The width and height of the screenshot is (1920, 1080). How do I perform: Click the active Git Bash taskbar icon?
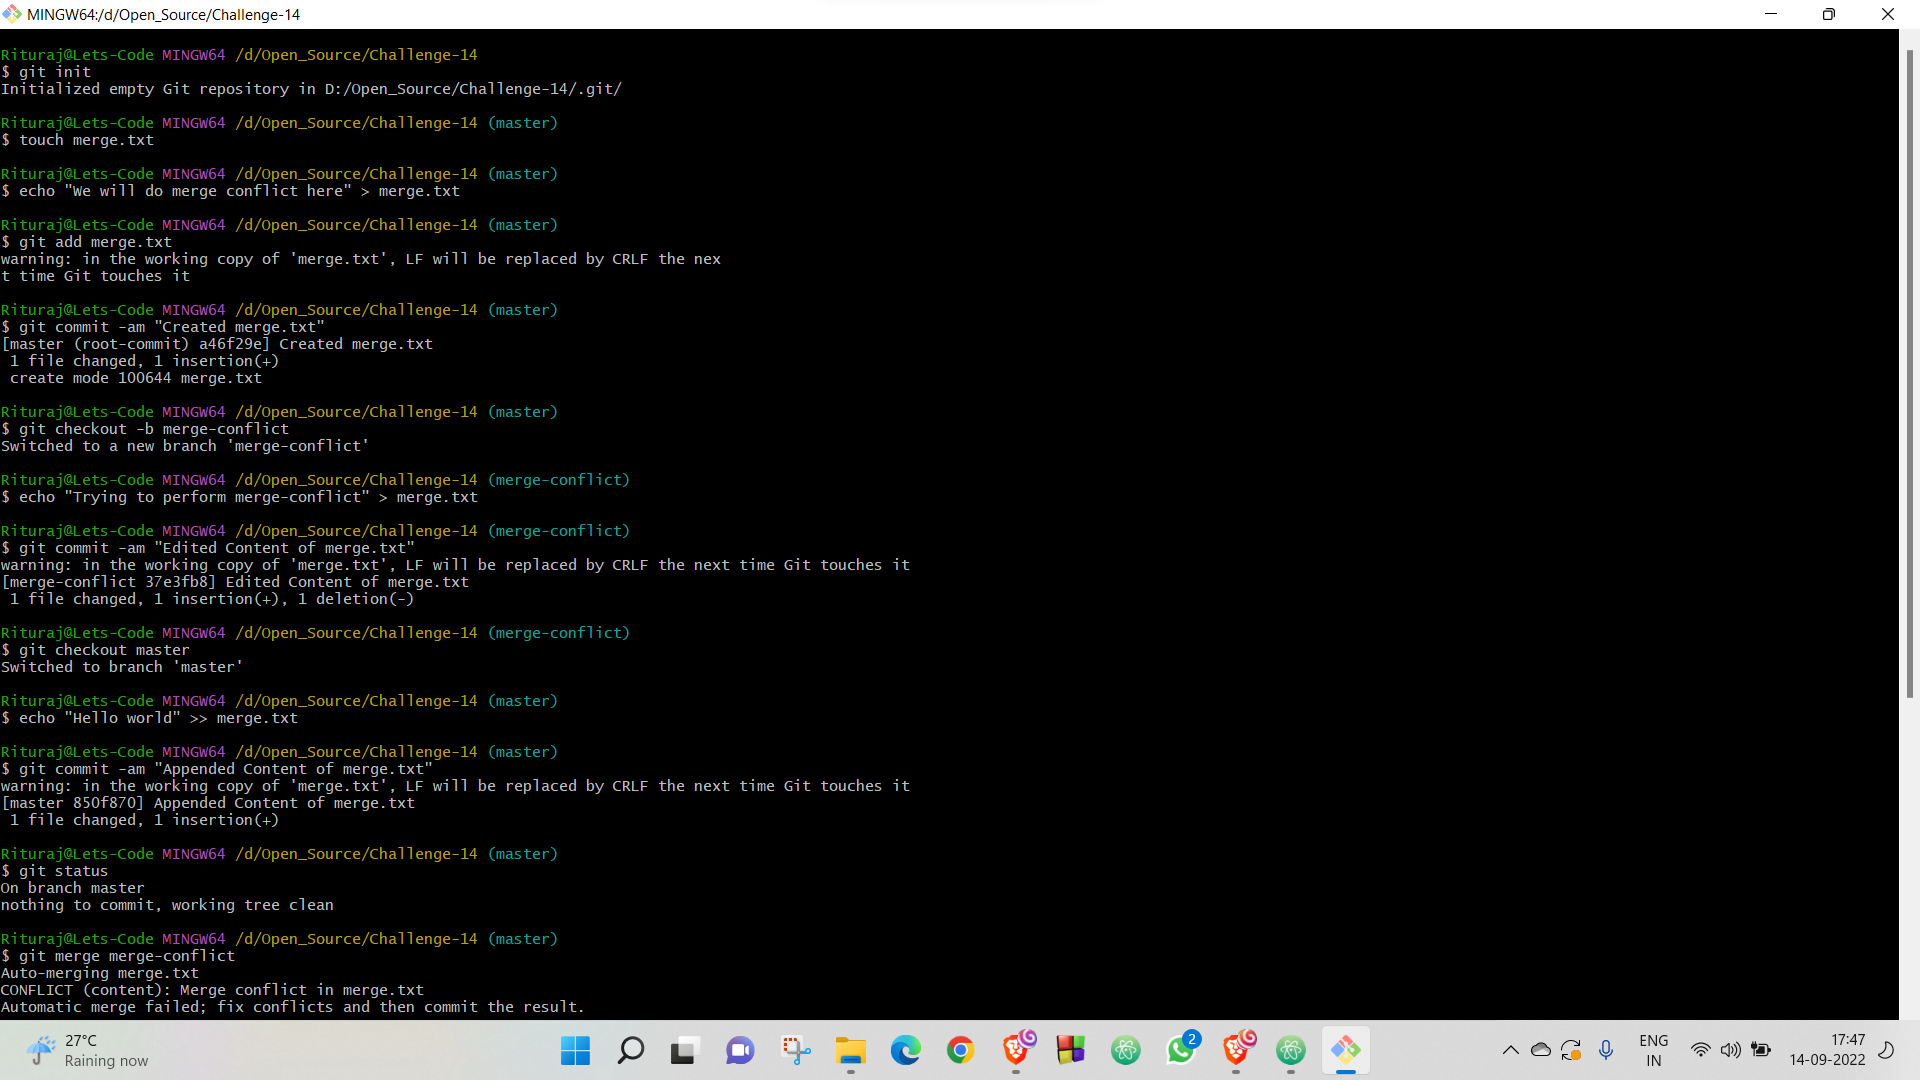pyautogui.click(x=1346, y=1050)
